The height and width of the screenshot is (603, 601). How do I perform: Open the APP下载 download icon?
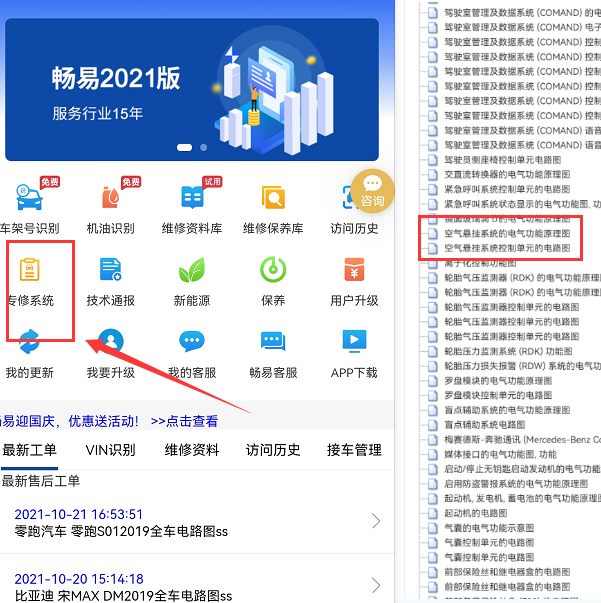tap(354, 341)
